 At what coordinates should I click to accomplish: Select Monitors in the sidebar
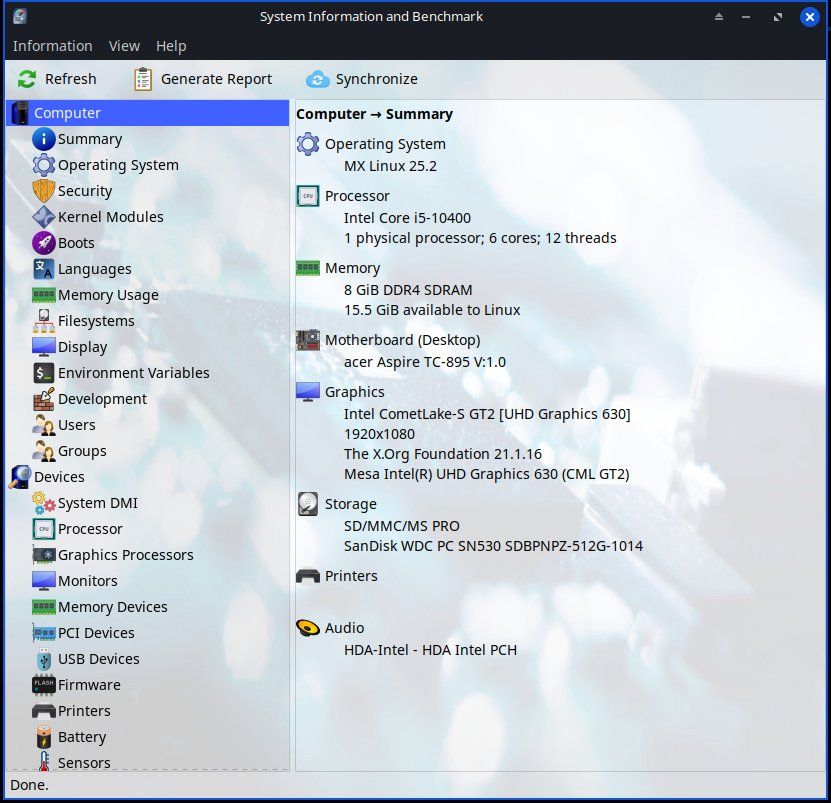[x=75, y=580]
